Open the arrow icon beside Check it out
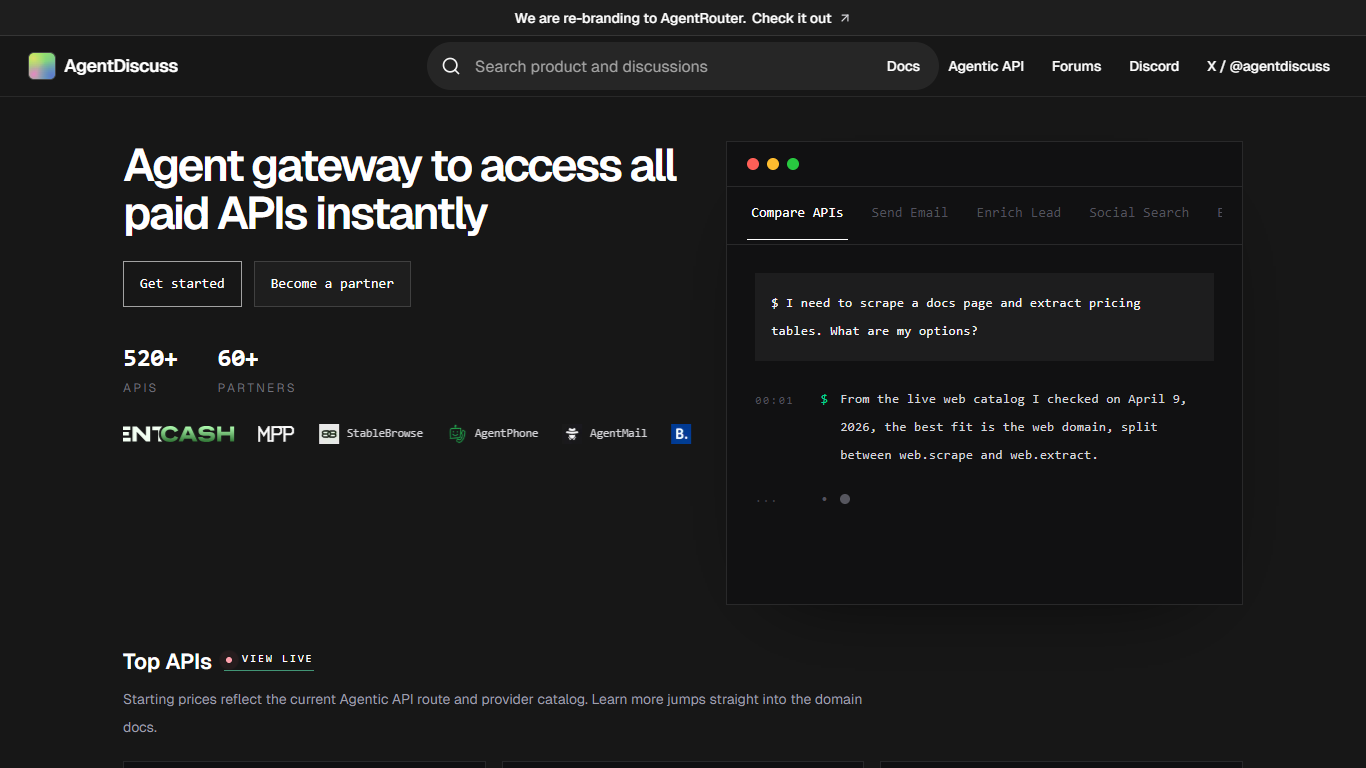 point(845,18)
